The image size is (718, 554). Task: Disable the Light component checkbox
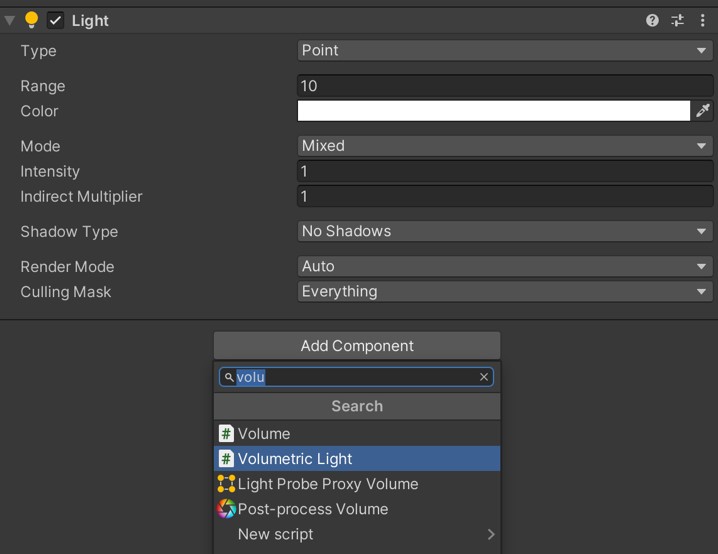coord(55,21)
